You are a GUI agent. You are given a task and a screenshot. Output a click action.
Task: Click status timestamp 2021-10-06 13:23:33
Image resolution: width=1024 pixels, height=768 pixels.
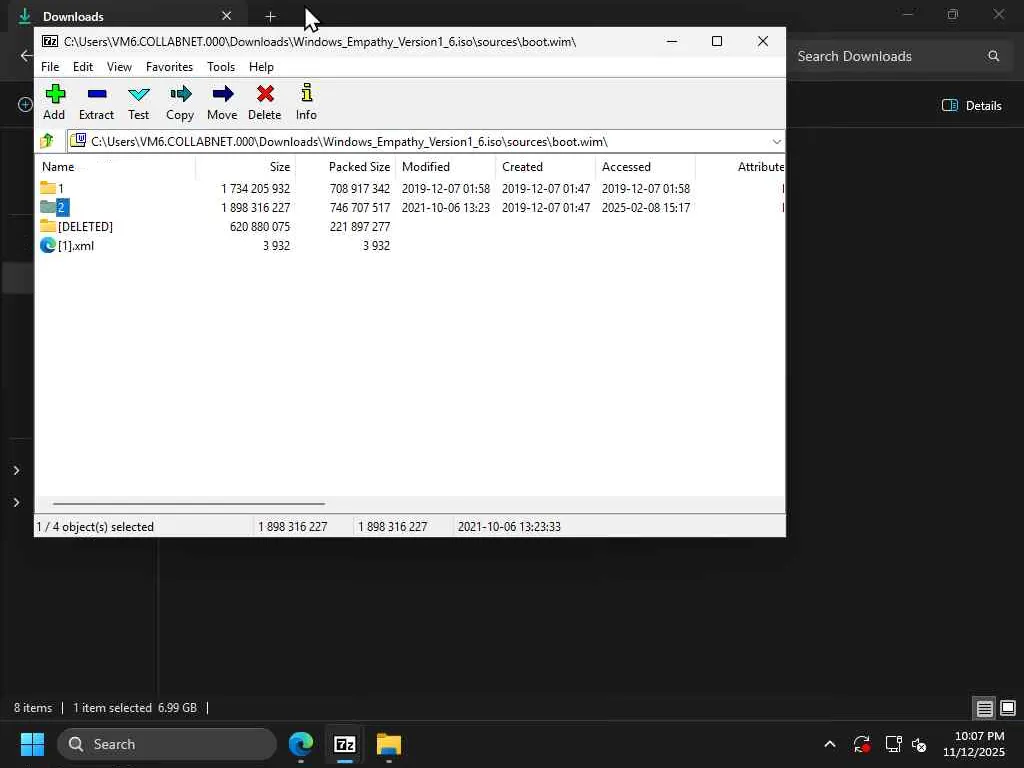pos(509,527)
